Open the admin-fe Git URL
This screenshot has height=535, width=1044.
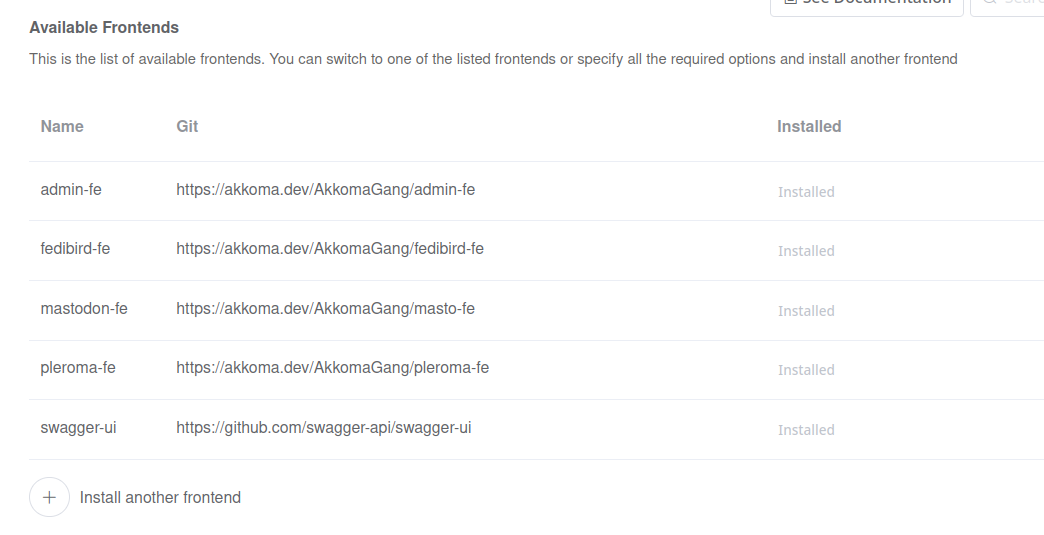325,189
